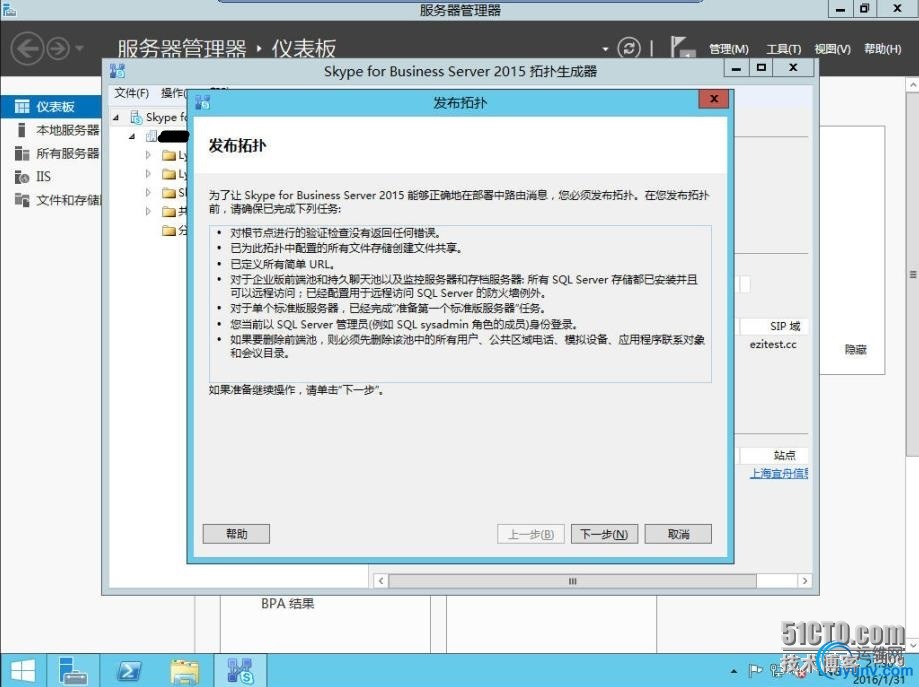Click the 帮助 button in the 发布拓扑 dialog
Viewport: 919px width, 687px height.
point(236,534)
